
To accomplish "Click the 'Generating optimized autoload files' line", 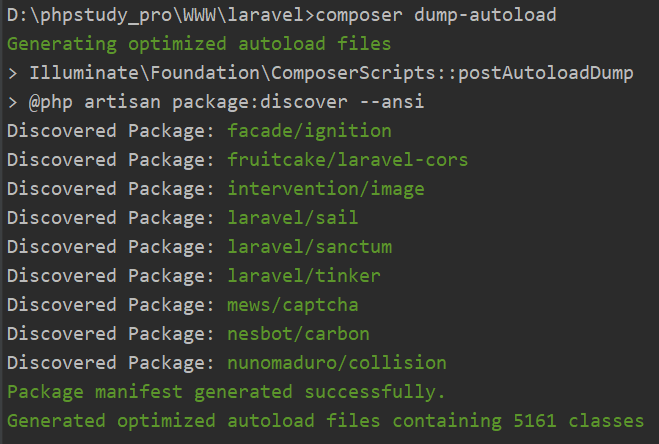I will click(199, 44).
